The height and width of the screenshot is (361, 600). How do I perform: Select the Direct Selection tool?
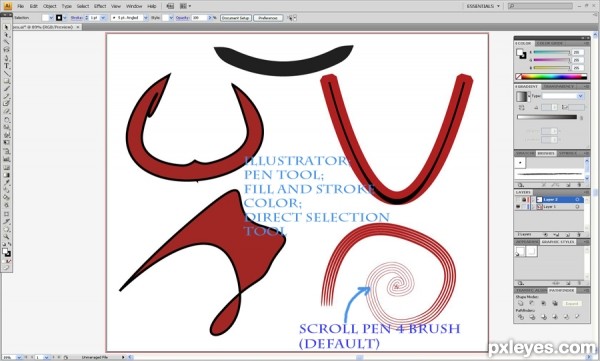tap(6, 35)
